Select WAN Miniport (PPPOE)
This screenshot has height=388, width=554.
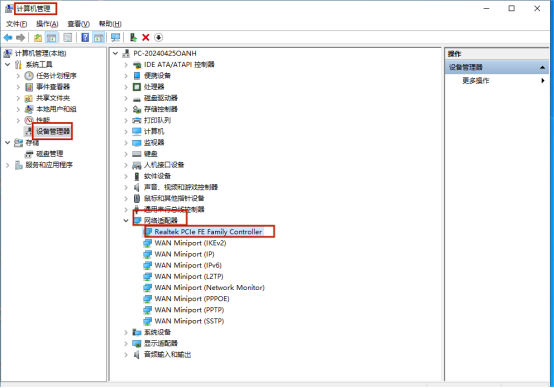click(192, 299)
